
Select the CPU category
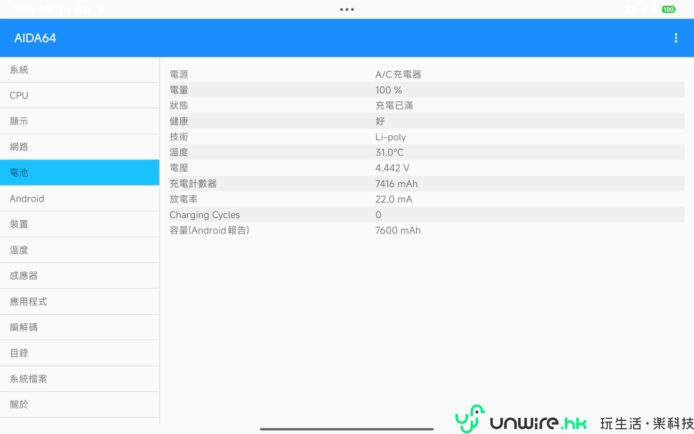pos(80,96)
